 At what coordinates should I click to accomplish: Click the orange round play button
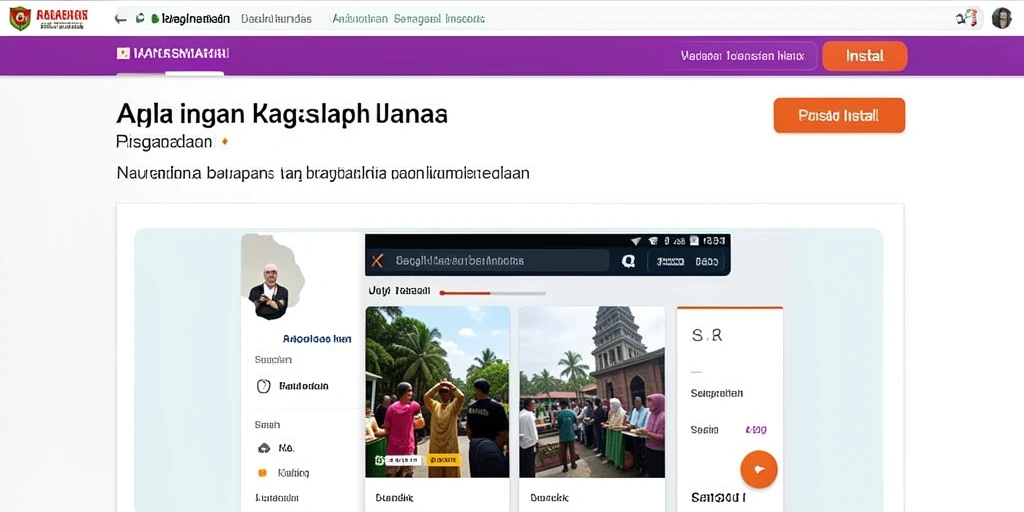click(x=759, y=469)
